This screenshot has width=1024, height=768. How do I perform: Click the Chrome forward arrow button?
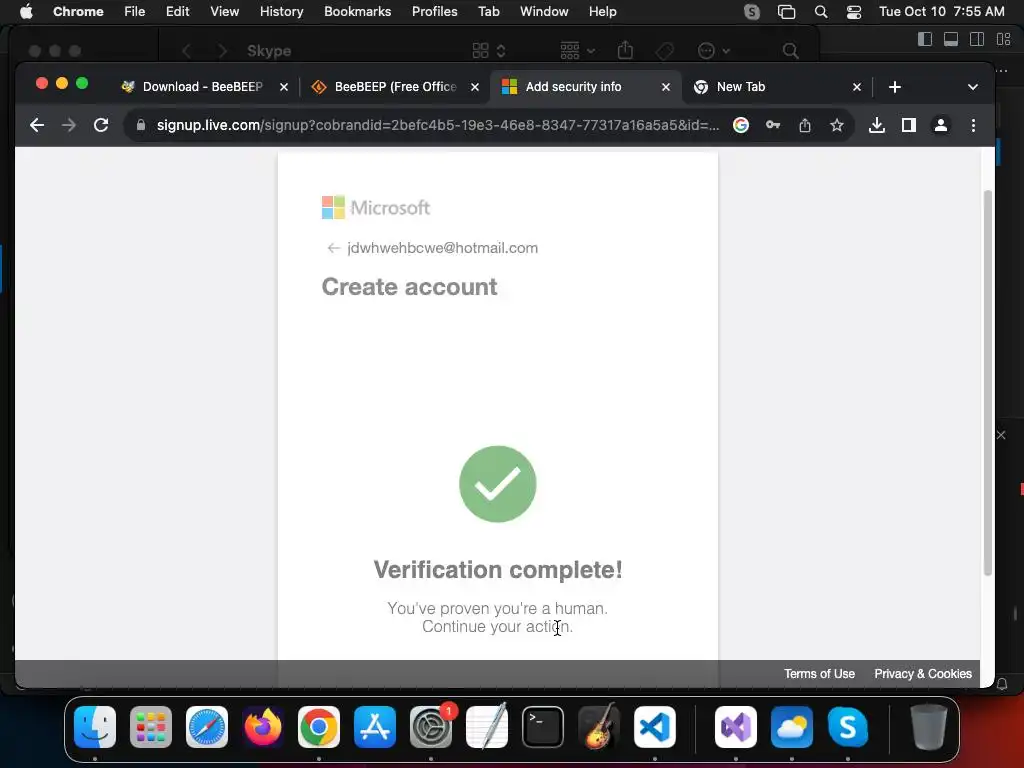(69, 125)
